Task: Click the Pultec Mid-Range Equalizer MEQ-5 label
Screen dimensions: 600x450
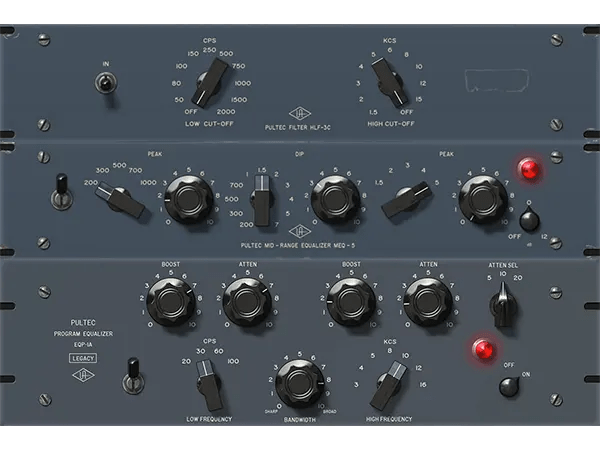Action: coord(298,245)
